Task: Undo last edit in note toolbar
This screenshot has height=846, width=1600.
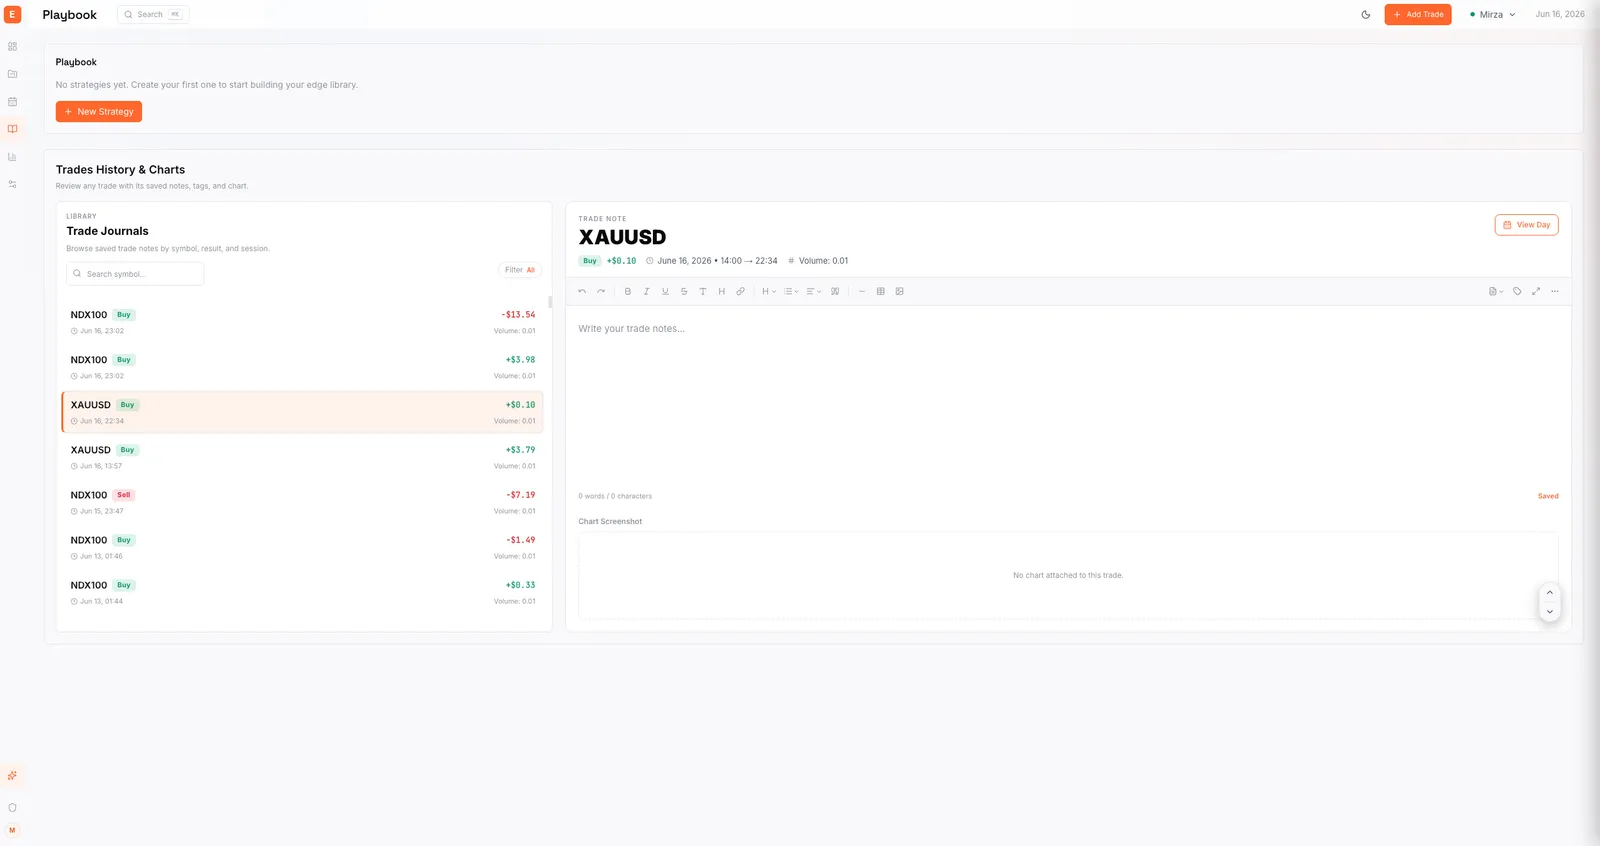Action: pyautogui.click(x=582, y=292)
